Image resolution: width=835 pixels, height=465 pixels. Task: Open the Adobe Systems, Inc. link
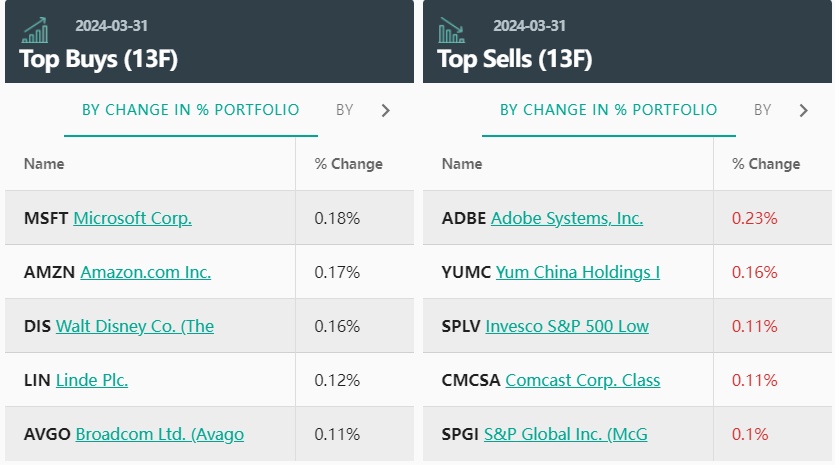click(x=567, y=218)
